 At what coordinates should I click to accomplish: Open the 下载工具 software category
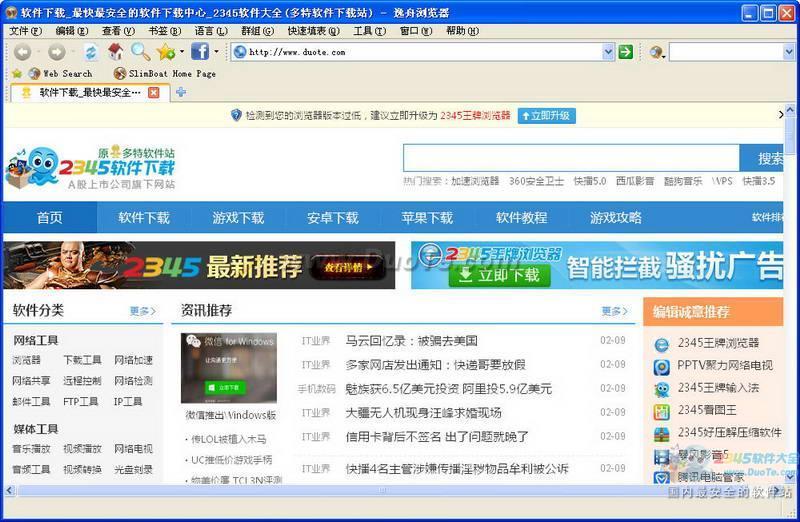coord(82,360)
